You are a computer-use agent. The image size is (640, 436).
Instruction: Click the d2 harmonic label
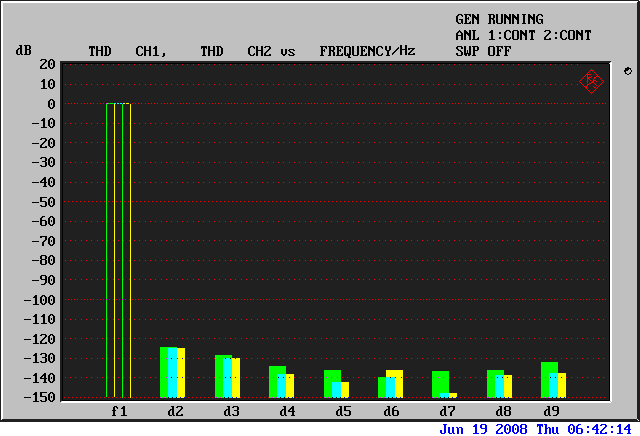(176, 411)
